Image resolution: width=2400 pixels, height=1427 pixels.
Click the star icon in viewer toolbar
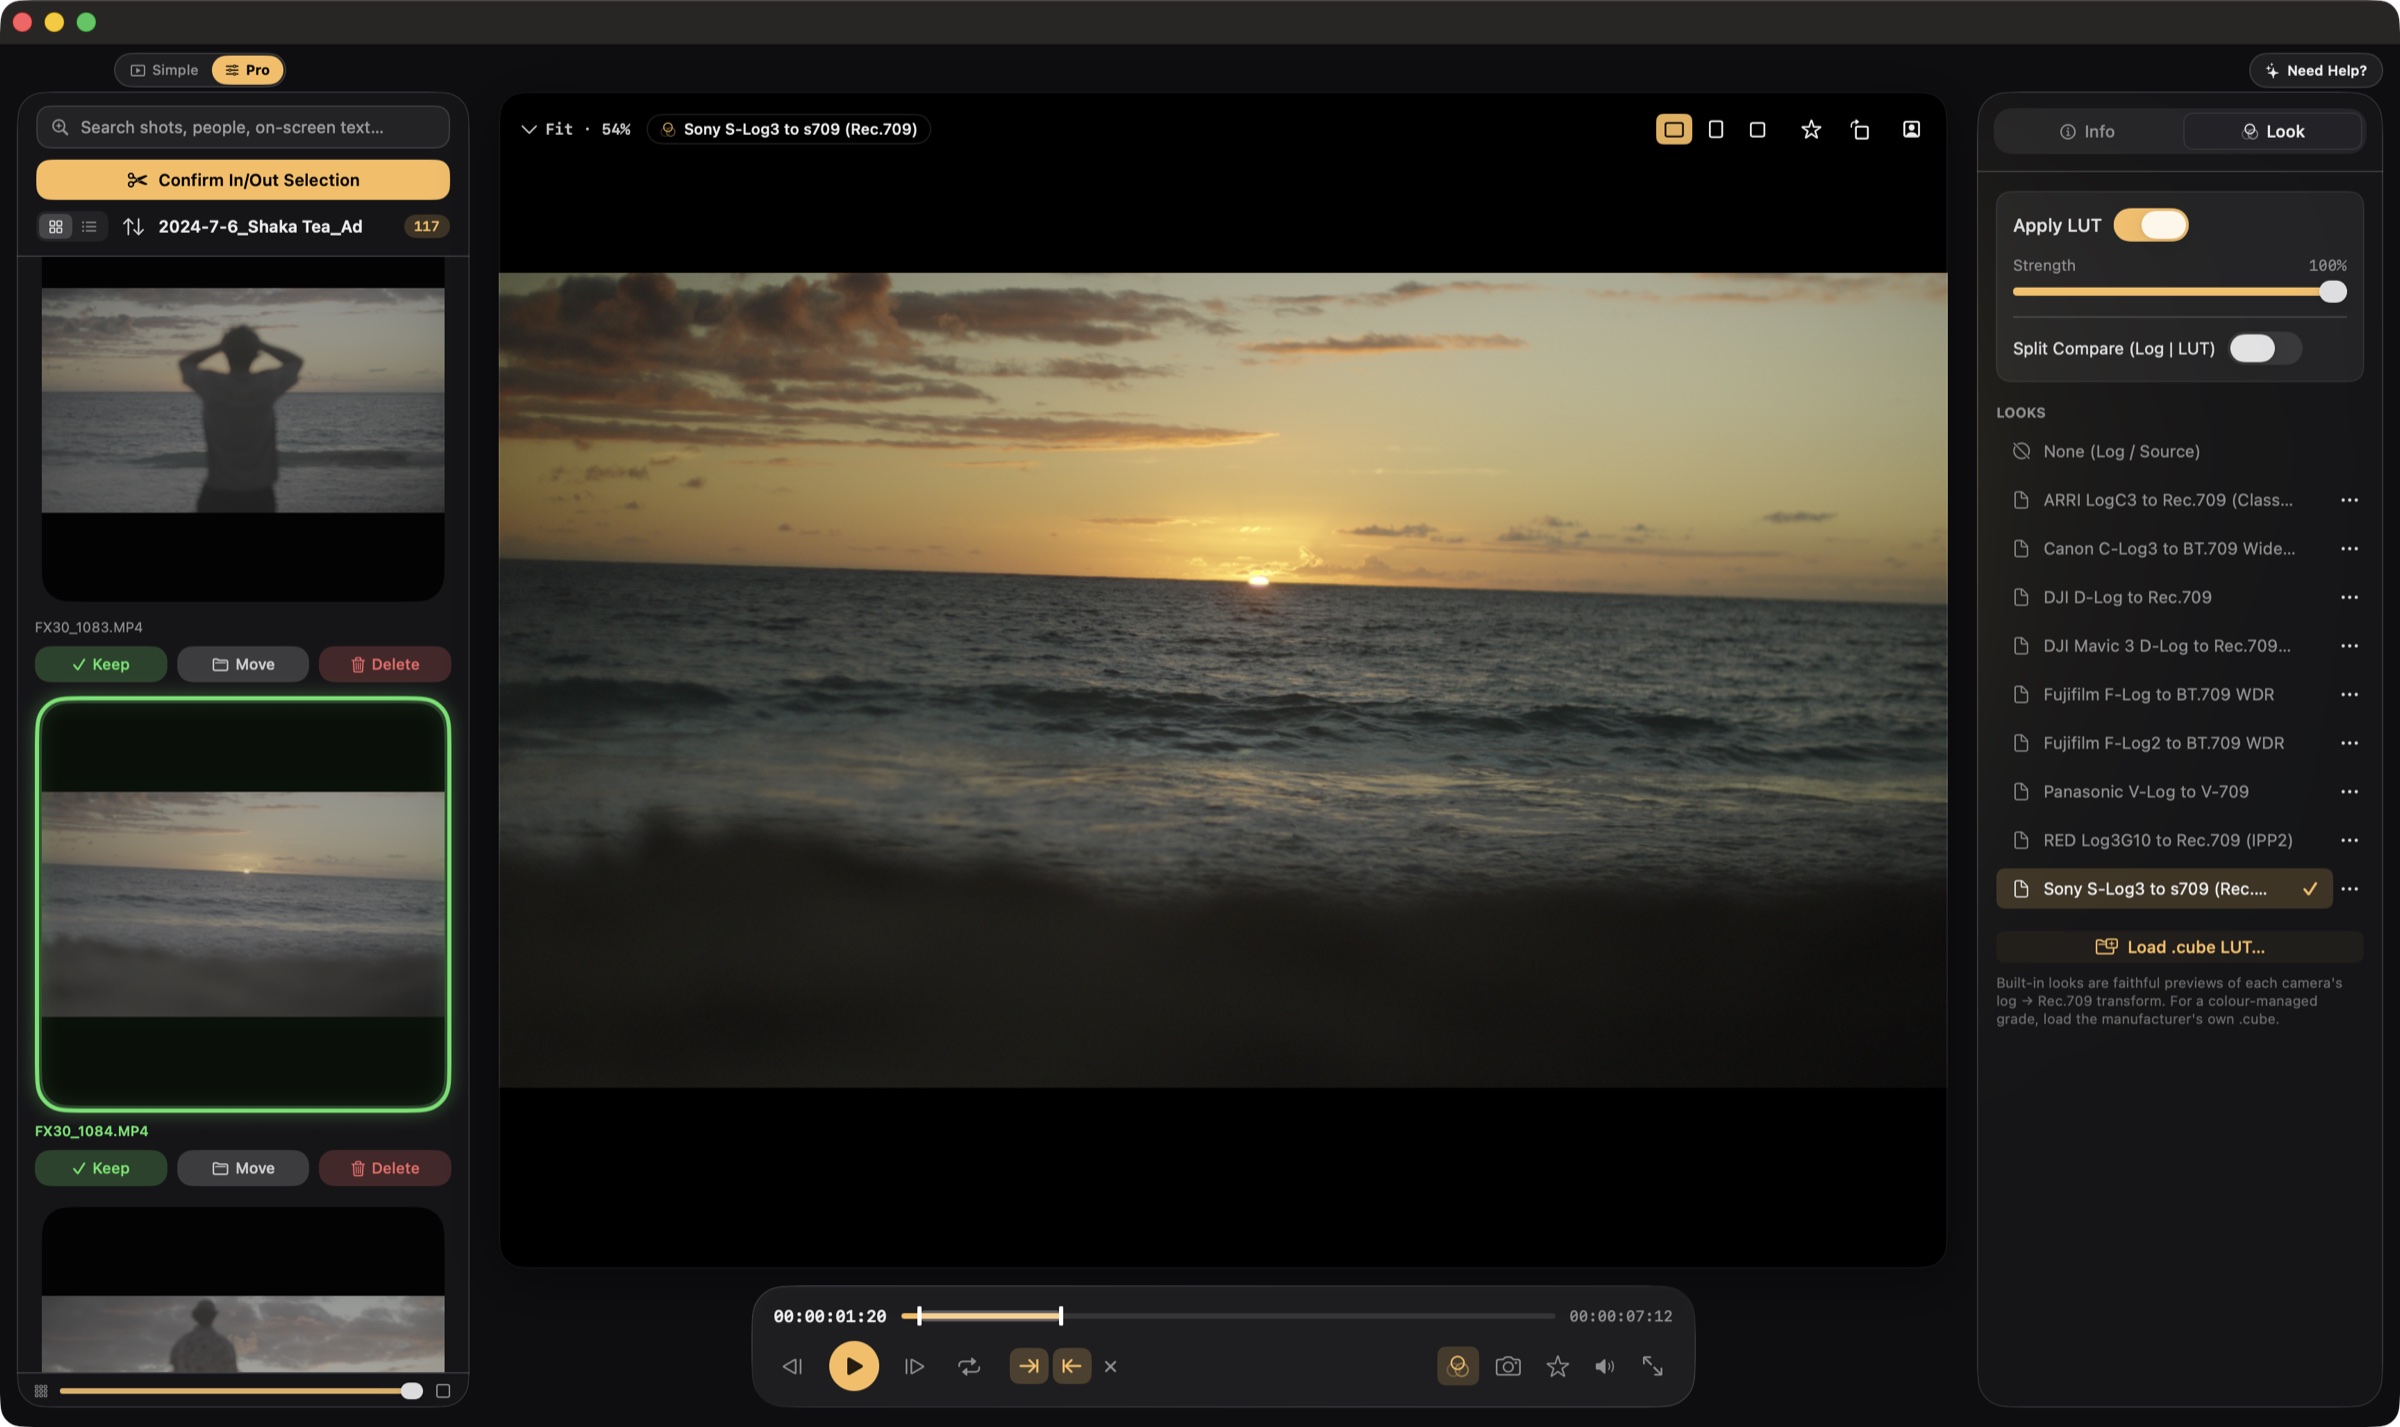click(x=1811, y=130)
